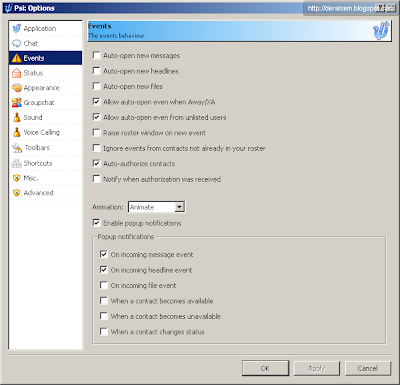Enable Auto-open new headlines

point(96,71)
